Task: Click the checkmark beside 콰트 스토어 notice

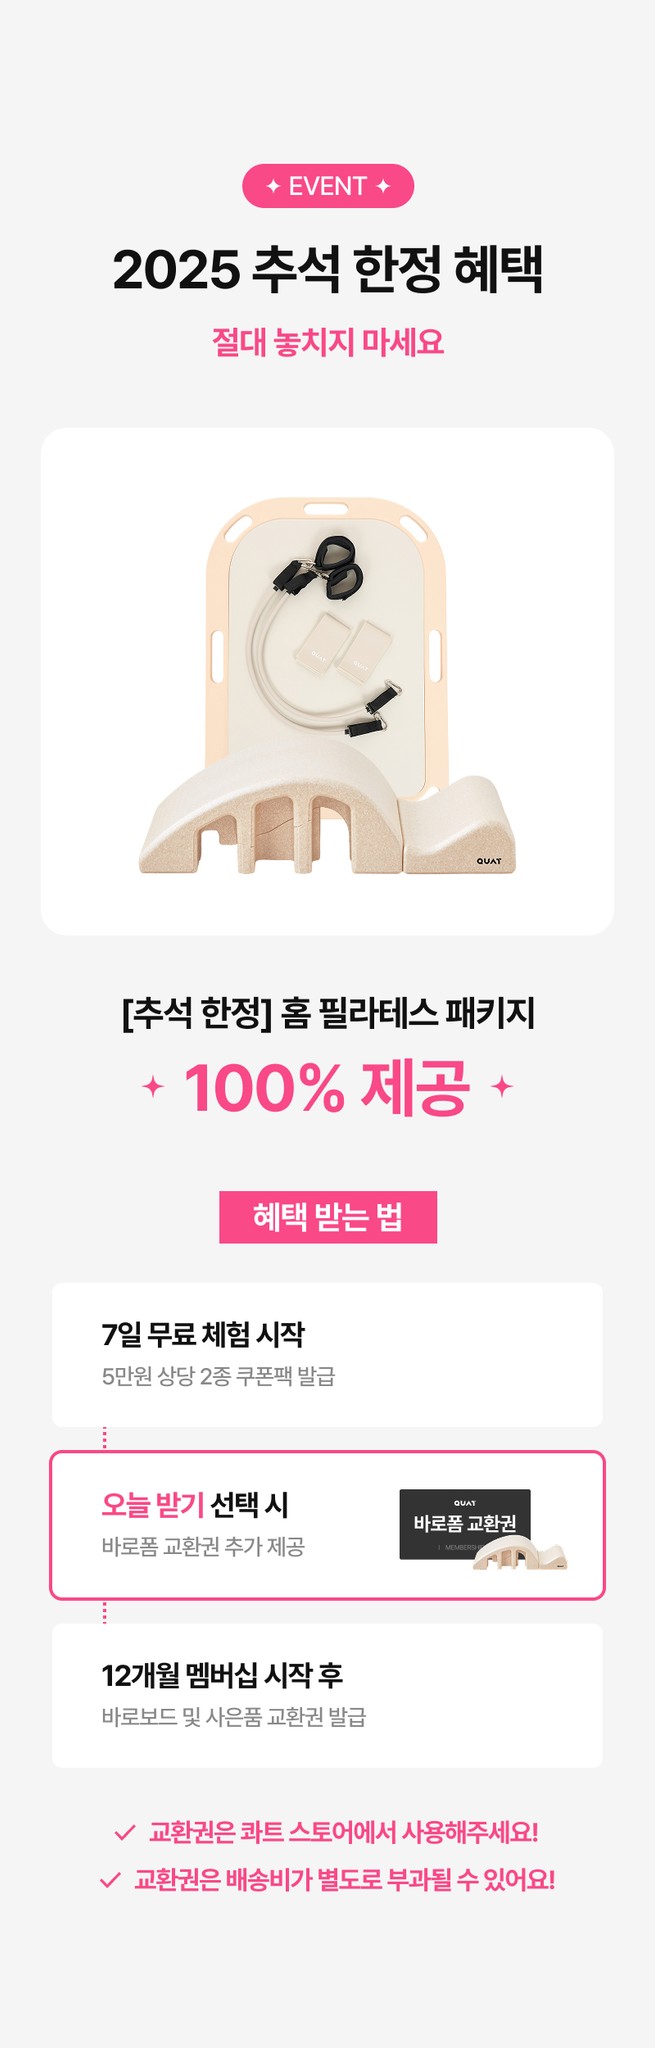Action: tap(125, 1832)
